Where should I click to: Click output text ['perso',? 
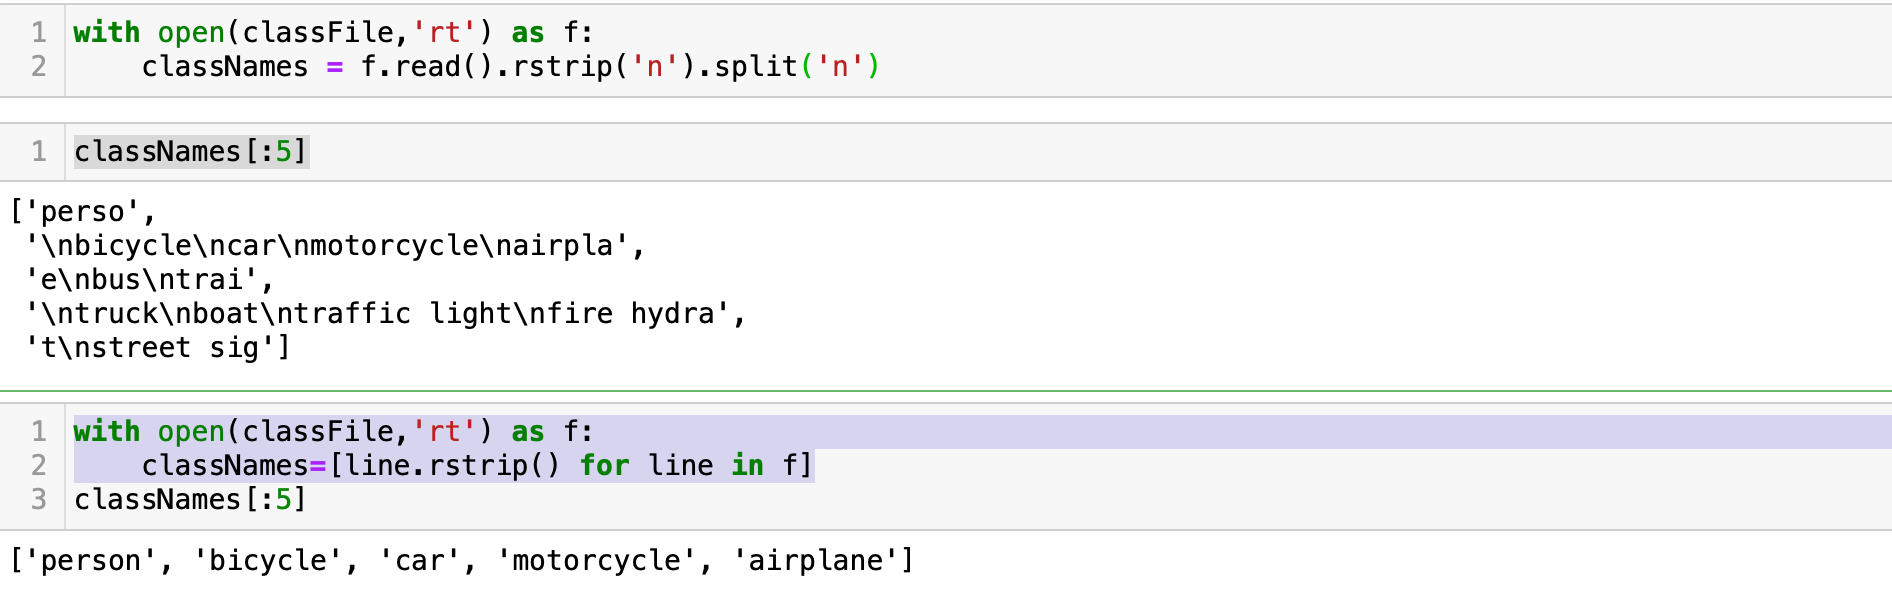(x=83, y=212)
